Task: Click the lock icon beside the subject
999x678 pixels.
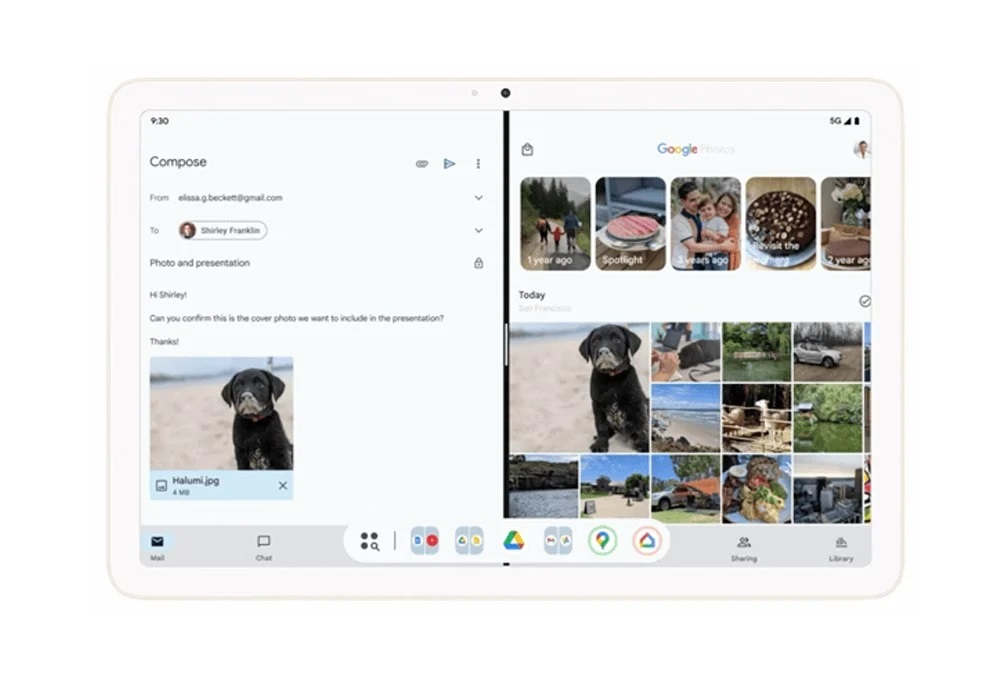Action: pos(478,263)
